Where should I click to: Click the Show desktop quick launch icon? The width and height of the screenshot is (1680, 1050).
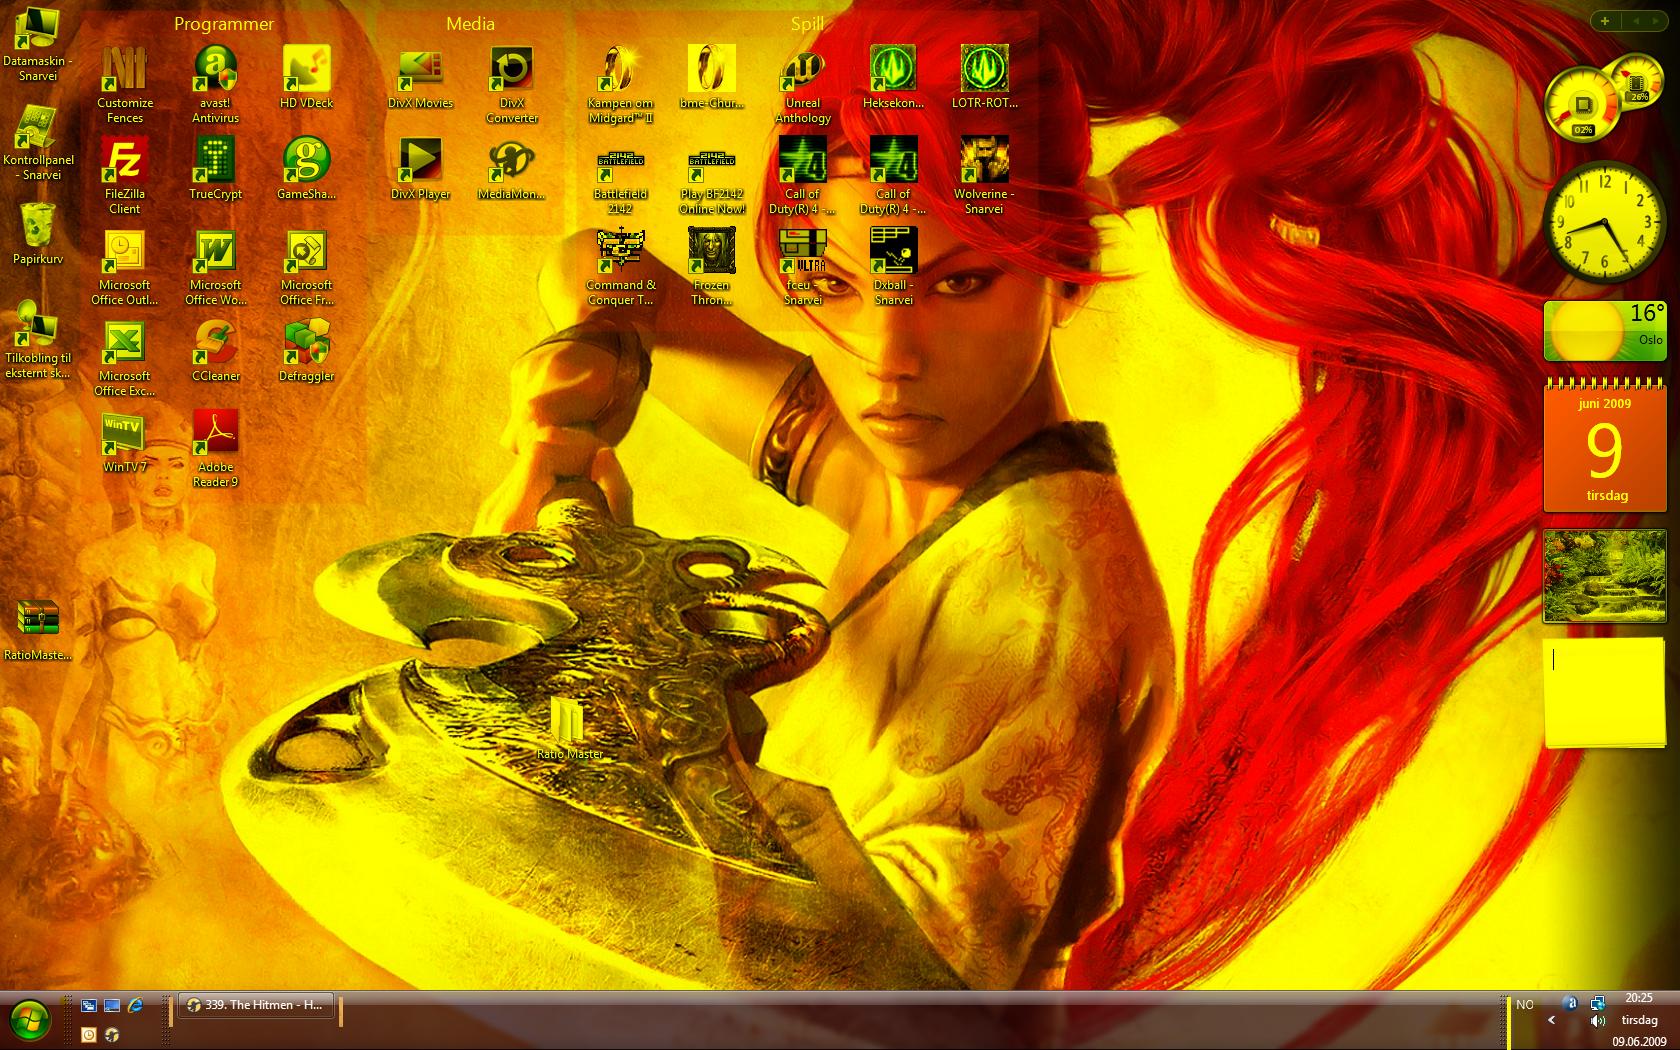click(112, 1006)
